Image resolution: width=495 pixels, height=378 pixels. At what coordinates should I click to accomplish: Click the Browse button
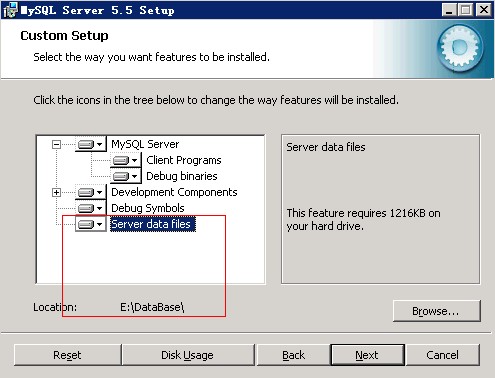(x=437, y=311)
